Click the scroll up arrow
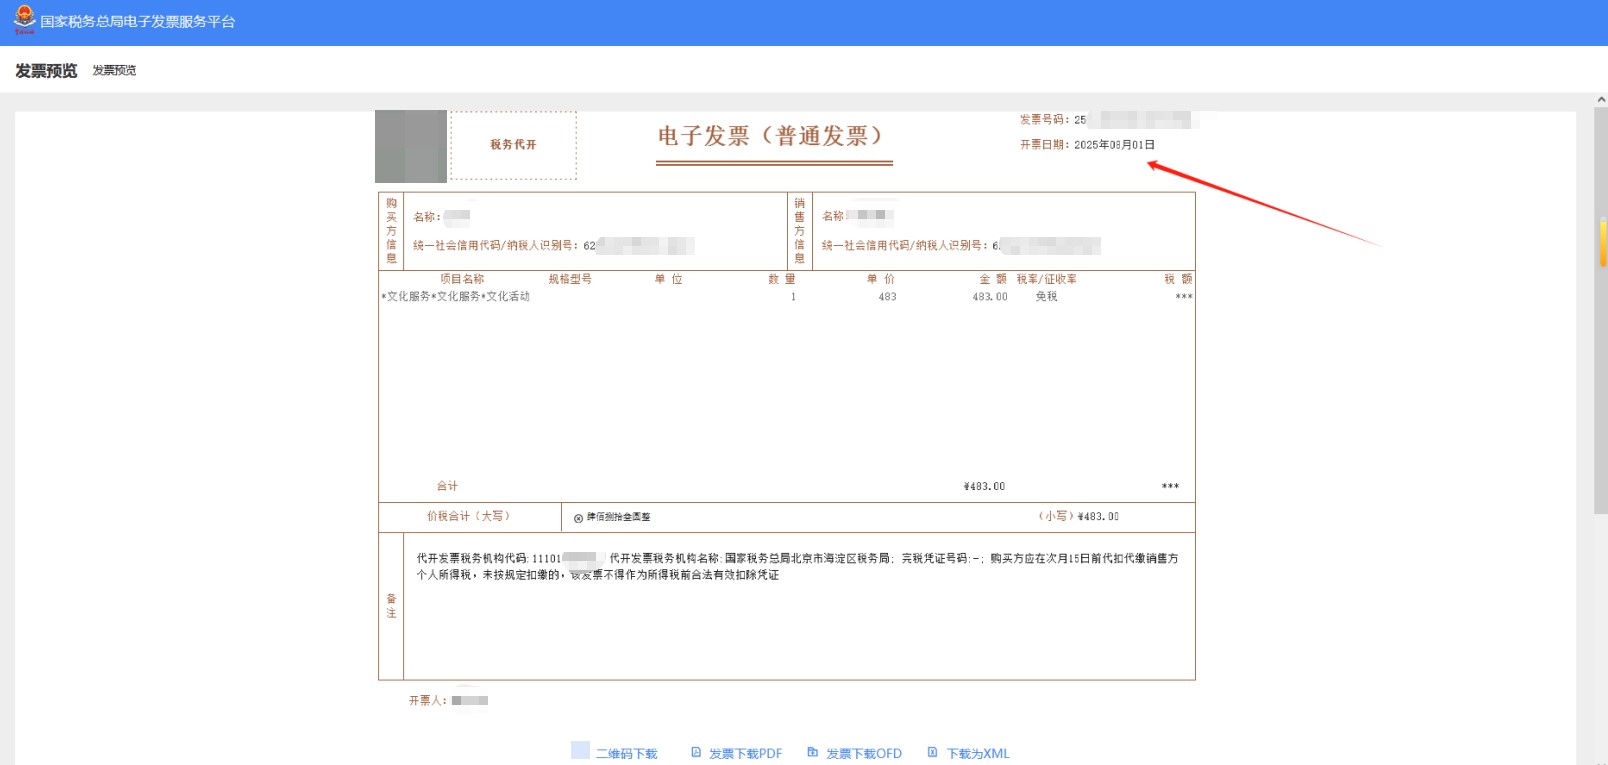 pyautogui.click(x=1601, y=100)
